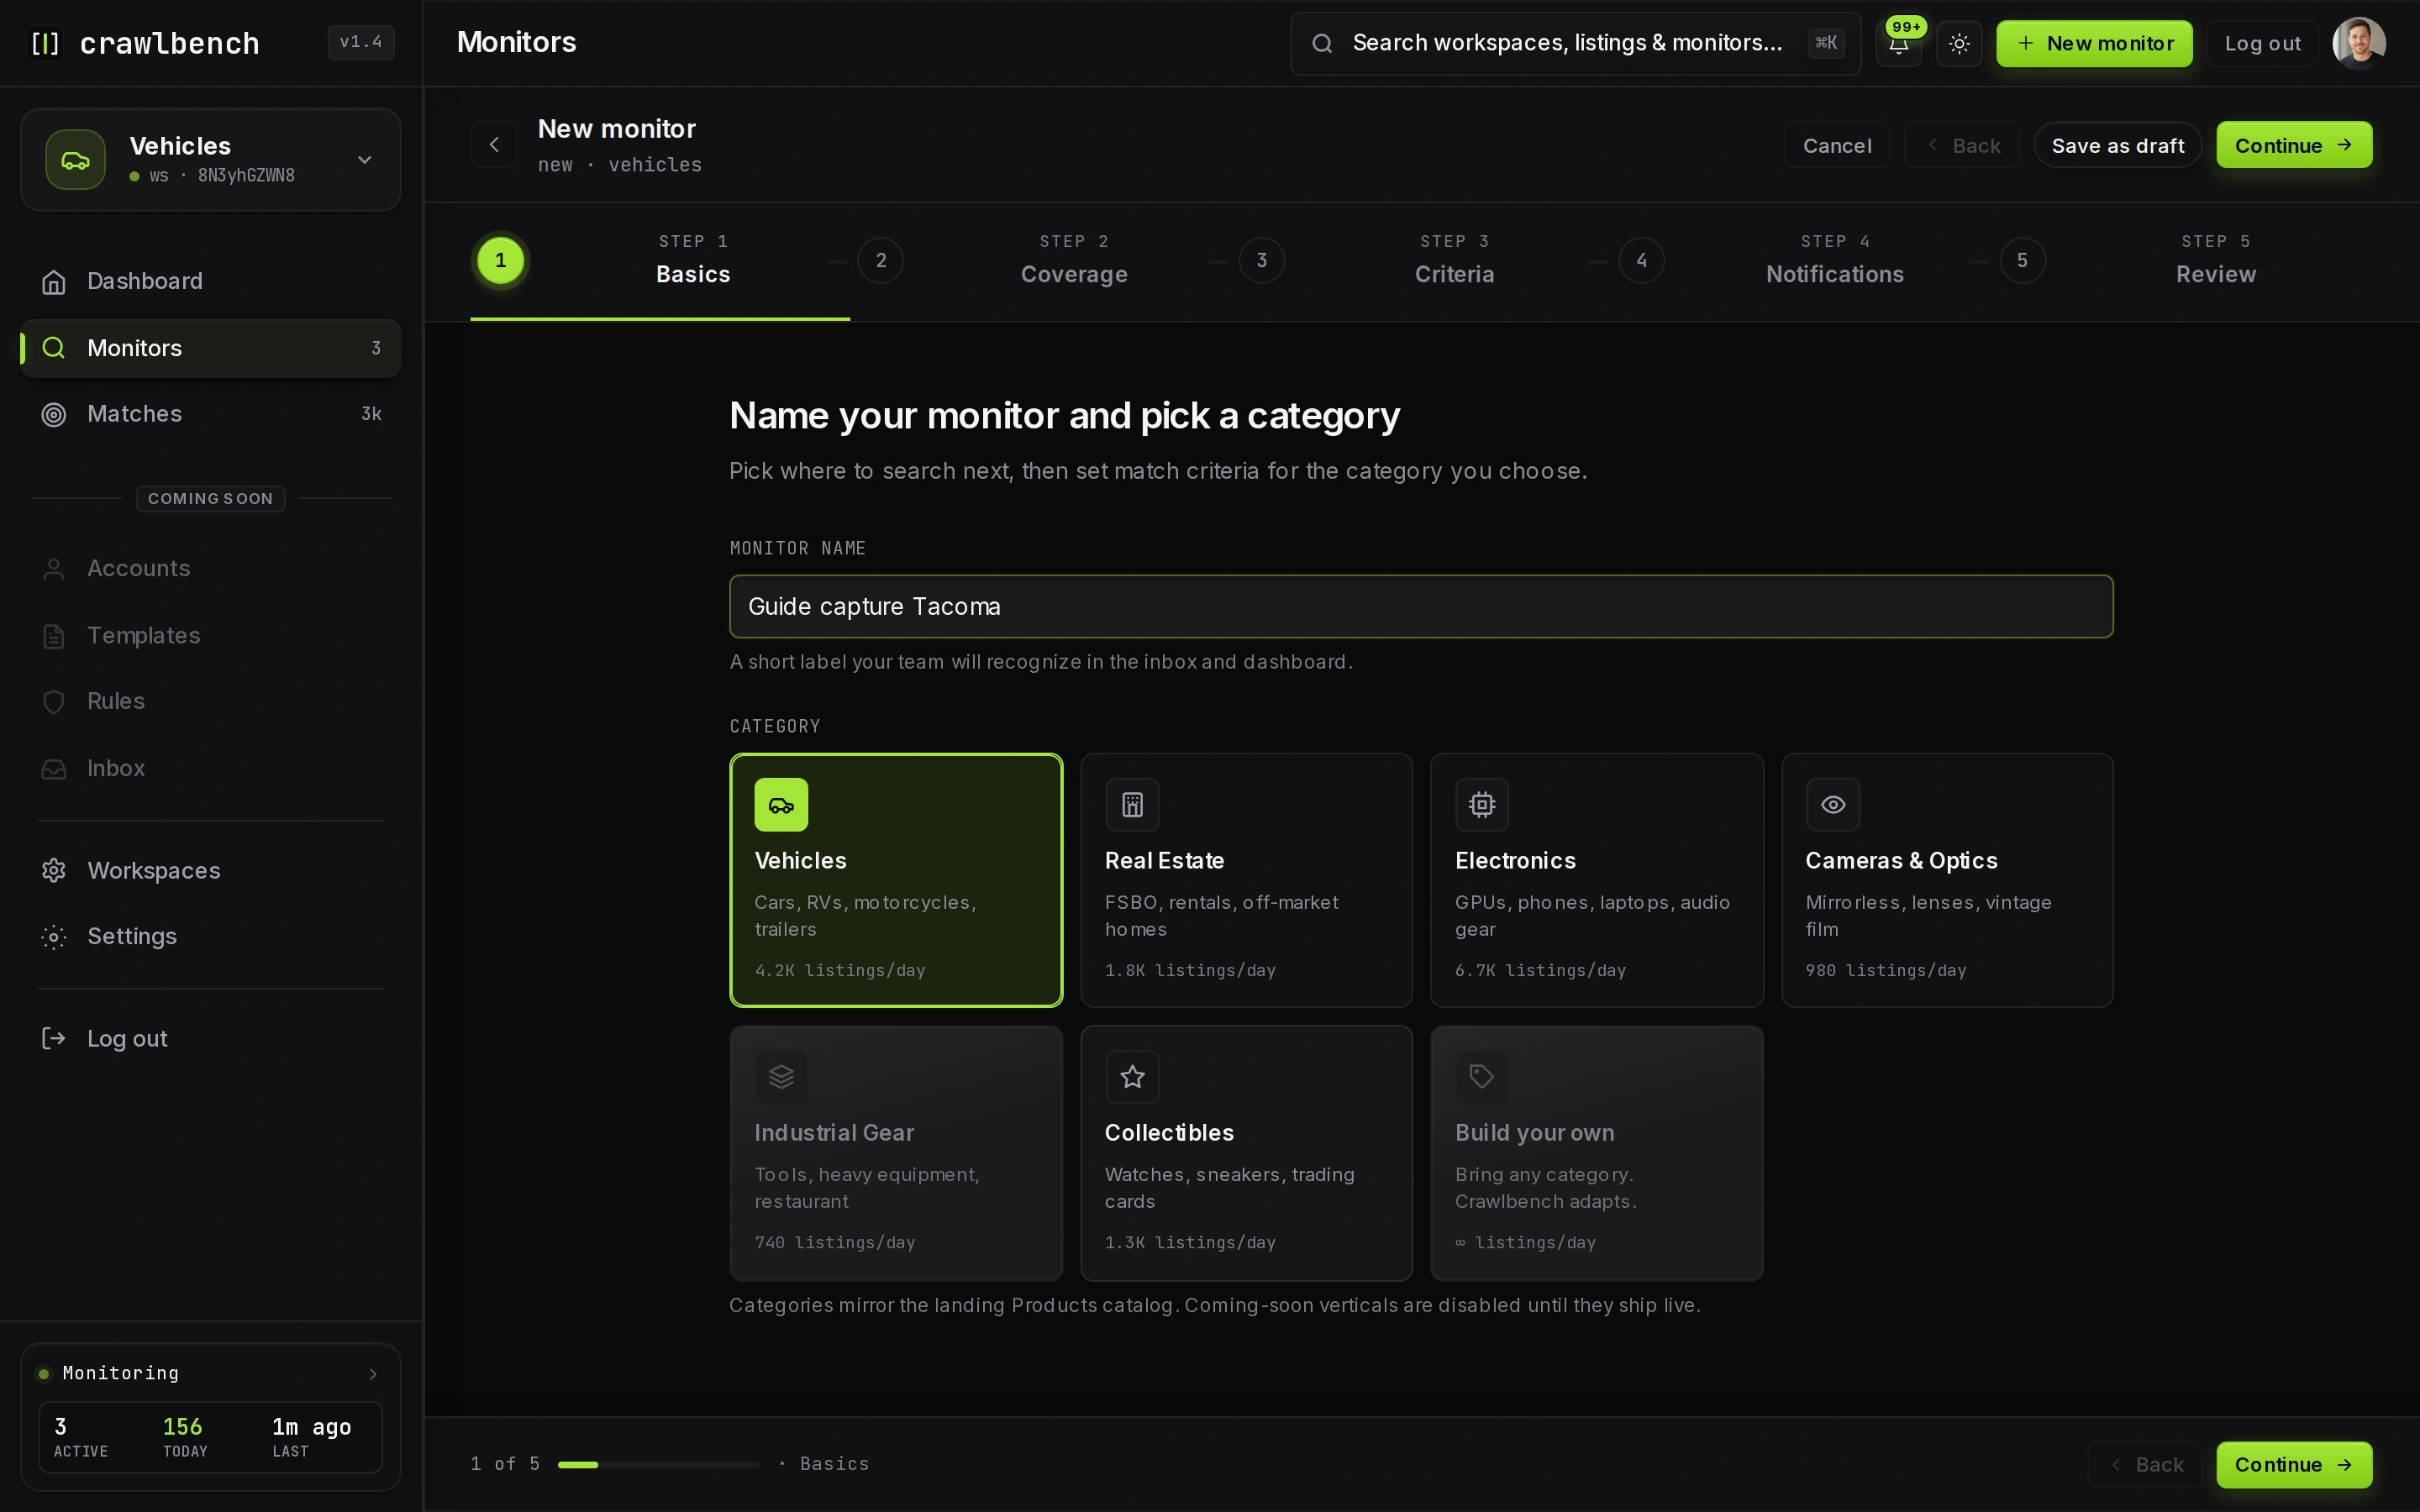
Task: Select the Real Estate category card
Action: (x=1246, y=880)
